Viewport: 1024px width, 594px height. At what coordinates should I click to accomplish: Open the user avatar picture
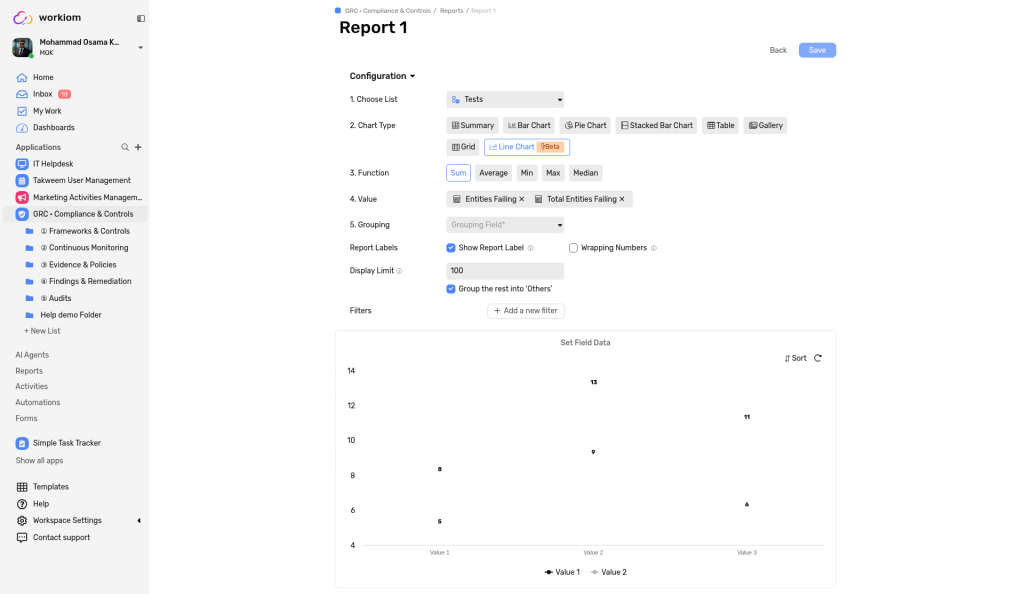tap(22, 47)
